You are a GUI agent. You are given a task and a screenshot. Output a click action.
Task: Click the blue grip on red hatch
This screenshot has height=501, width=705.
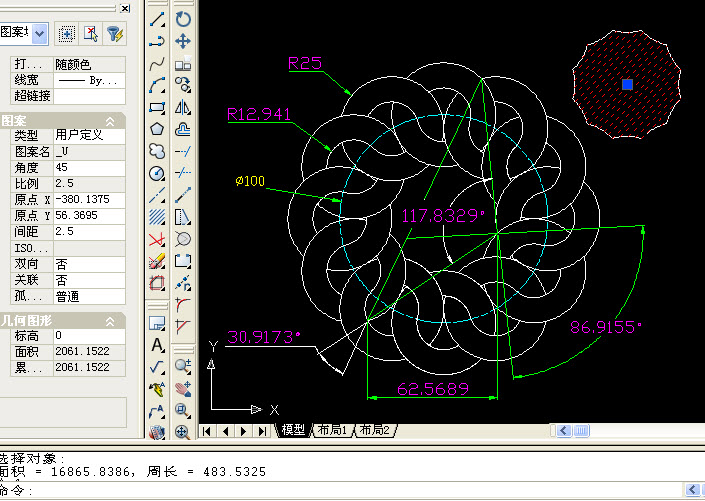coord(627,84)
